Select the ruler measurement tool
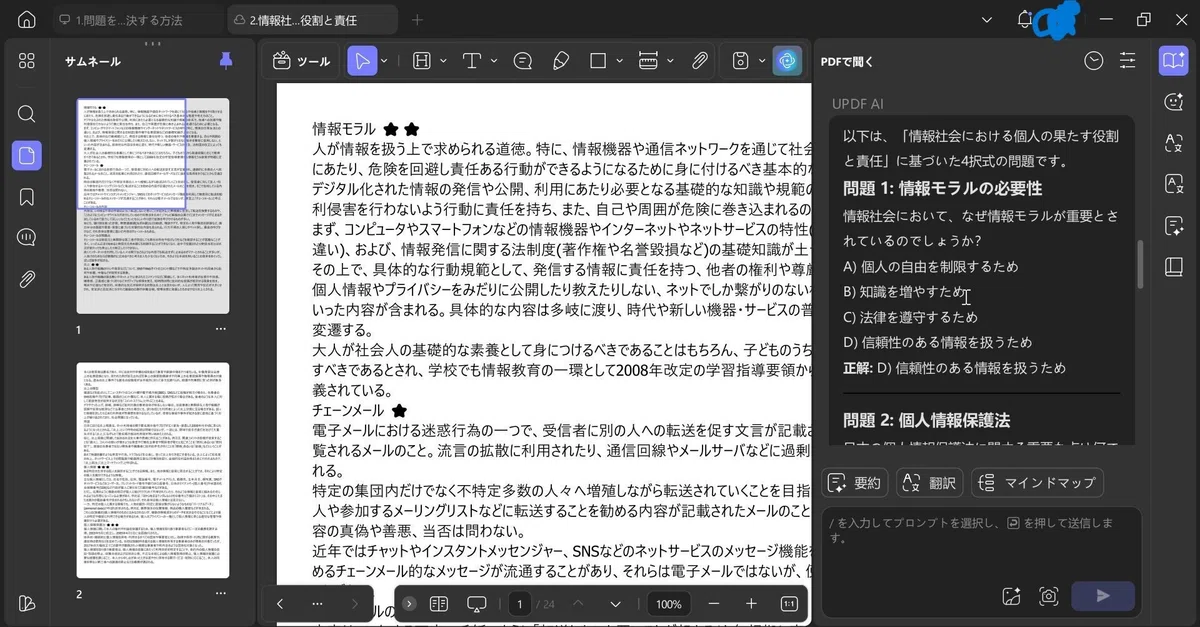This screenshot has height=627, width=1200. pos(648,61)
